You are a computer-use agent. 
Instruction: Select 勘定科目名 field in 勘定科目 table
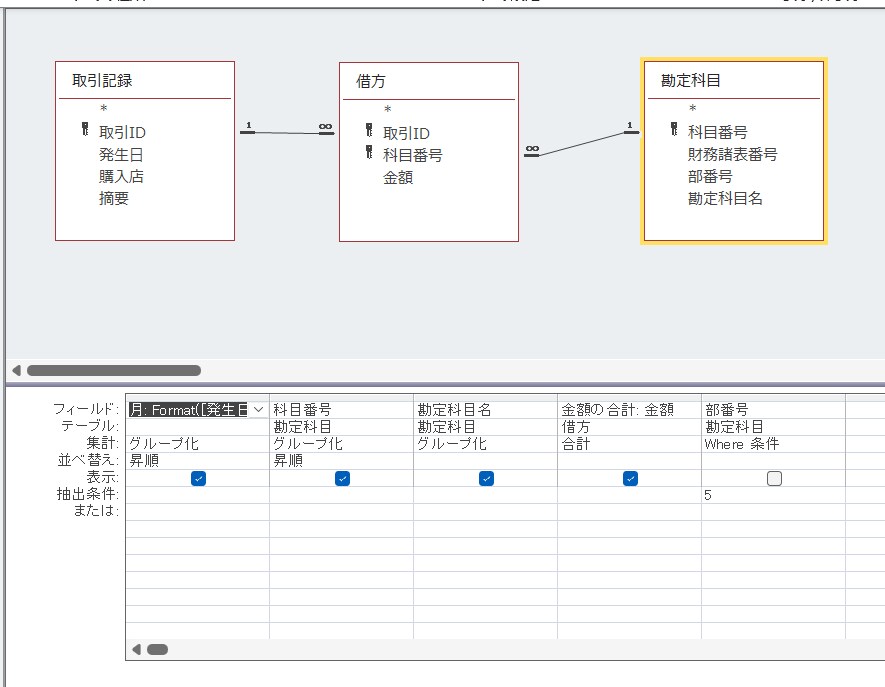pyautogui.click(x=725, y=198)
